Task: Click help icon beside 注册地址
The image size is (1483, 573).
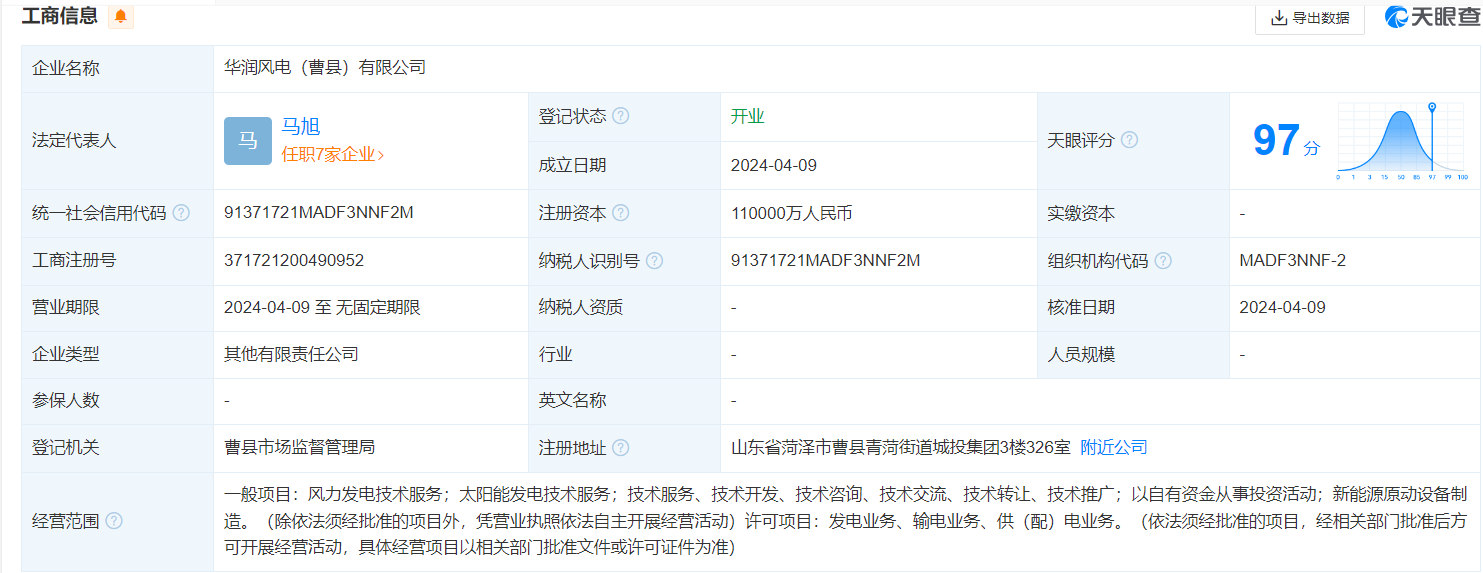Action: point(621,448)
